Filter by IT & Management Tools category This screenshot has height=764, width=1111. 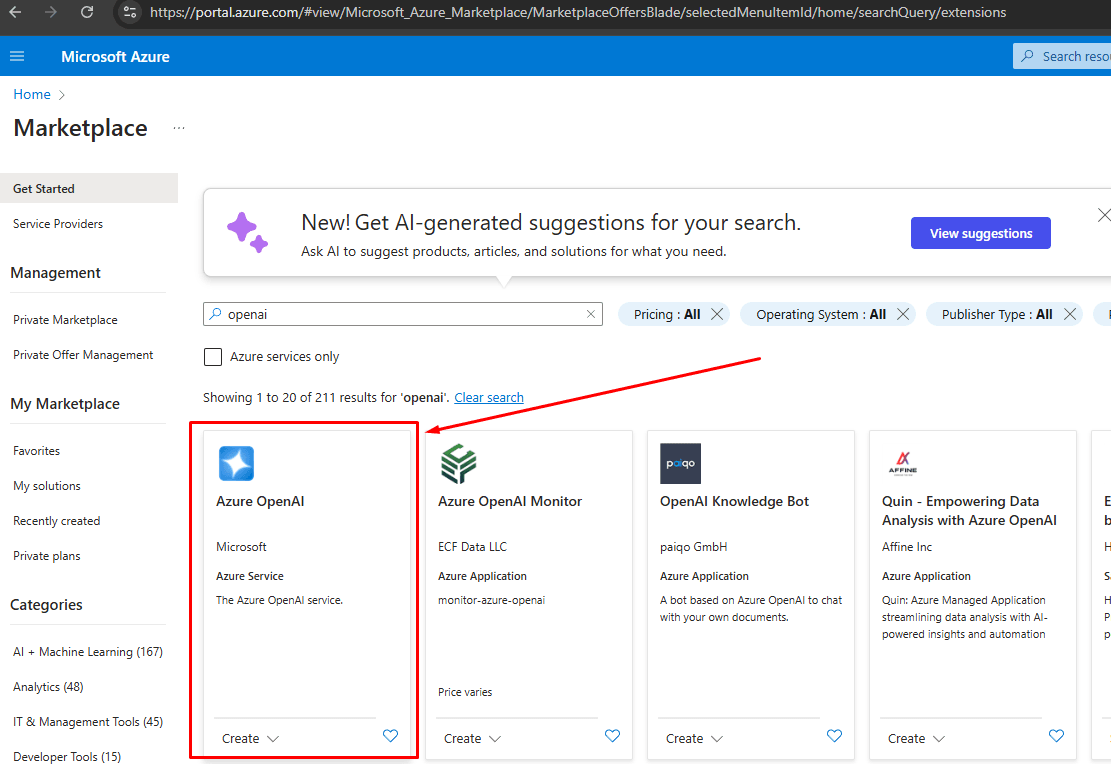click(x=88, y=721)
